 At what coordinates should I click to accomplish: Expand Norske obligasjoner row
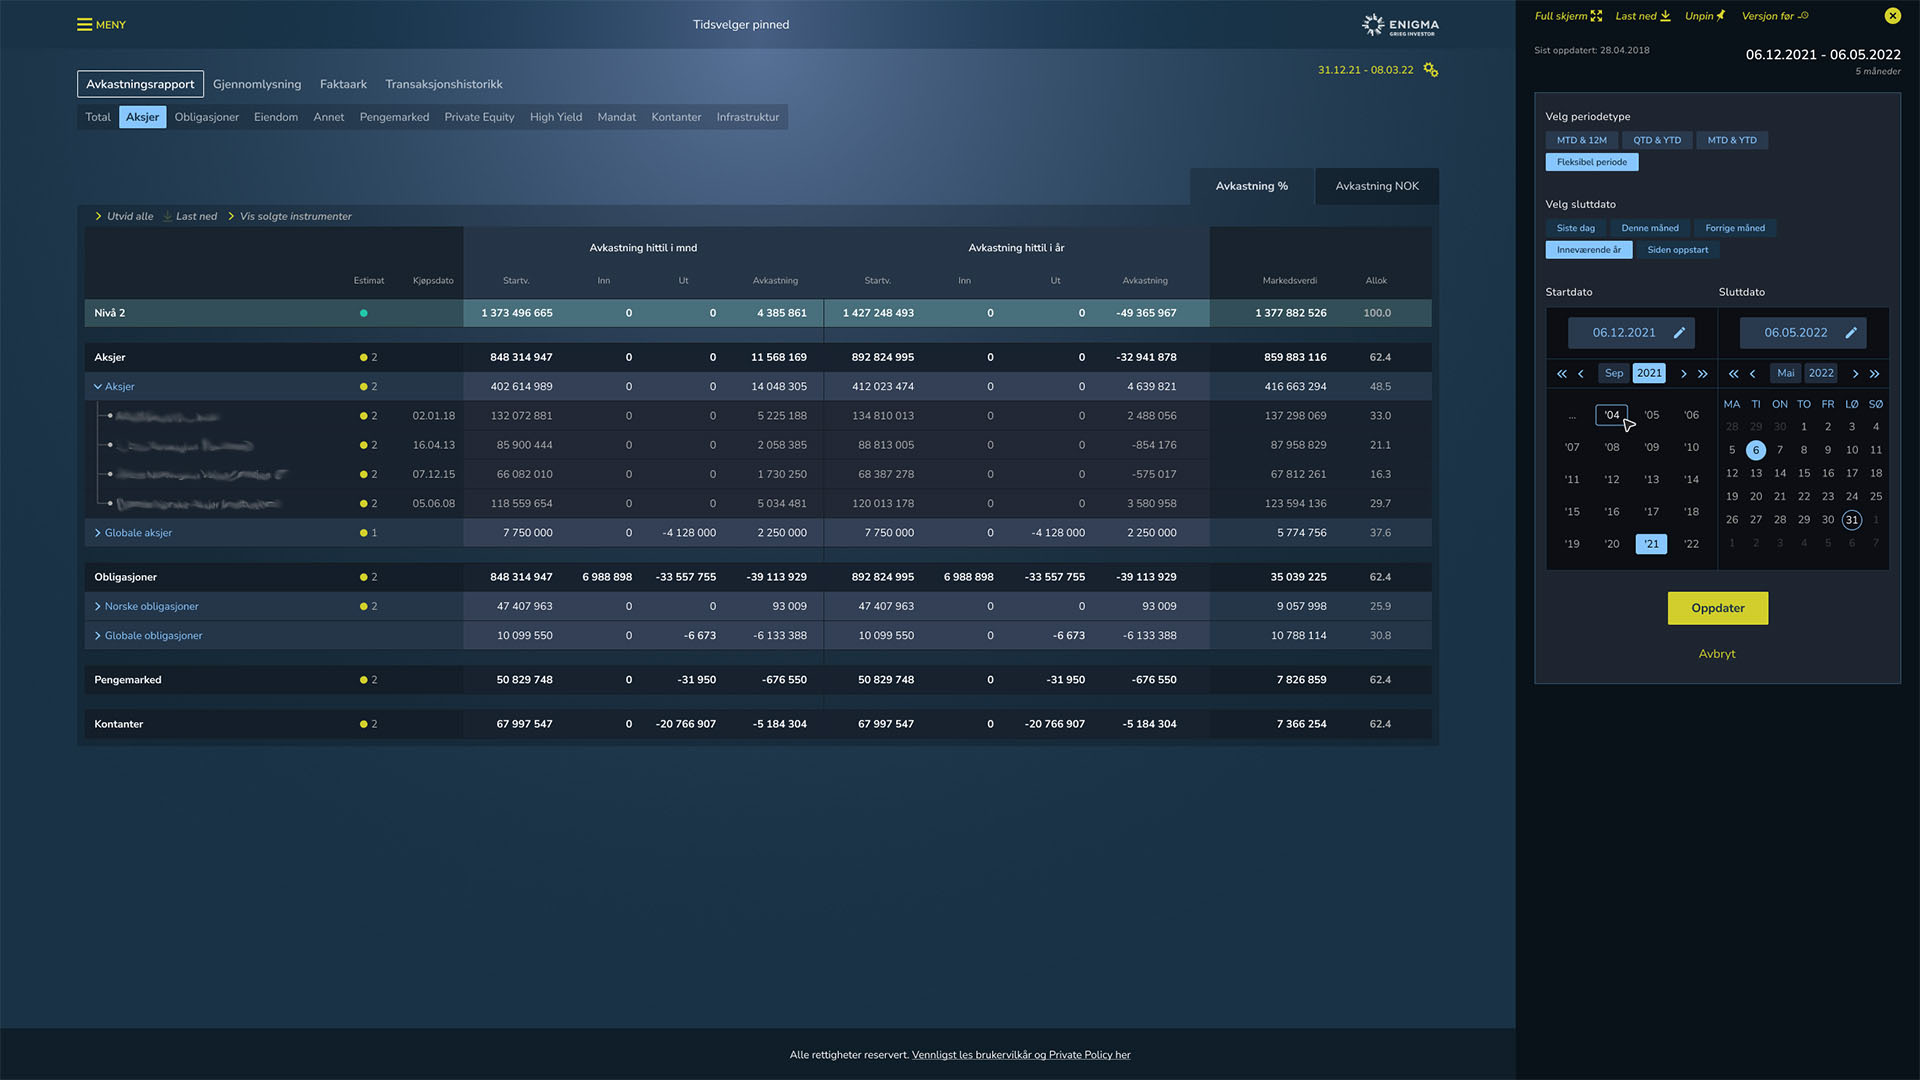(98, 607)
